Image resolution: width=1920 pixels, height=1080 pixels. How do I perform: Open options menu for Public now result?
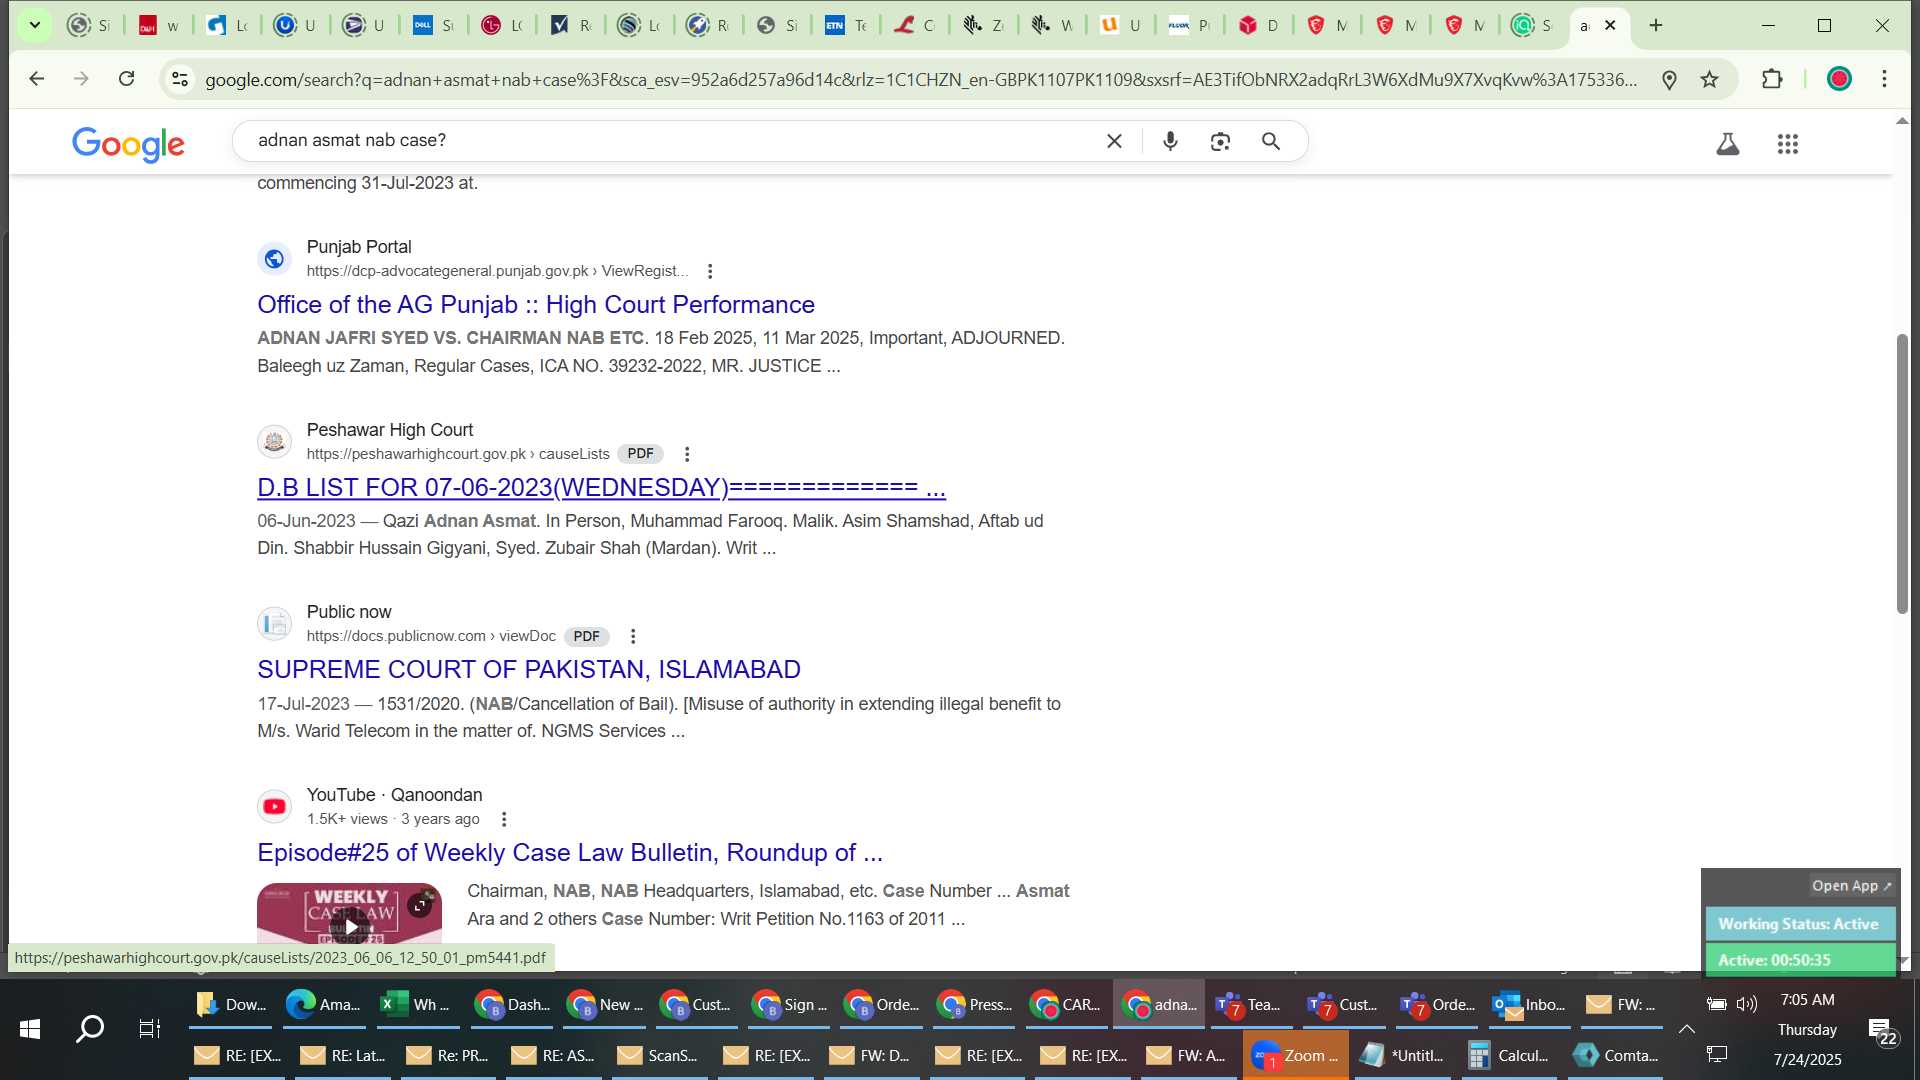point(633,636)
